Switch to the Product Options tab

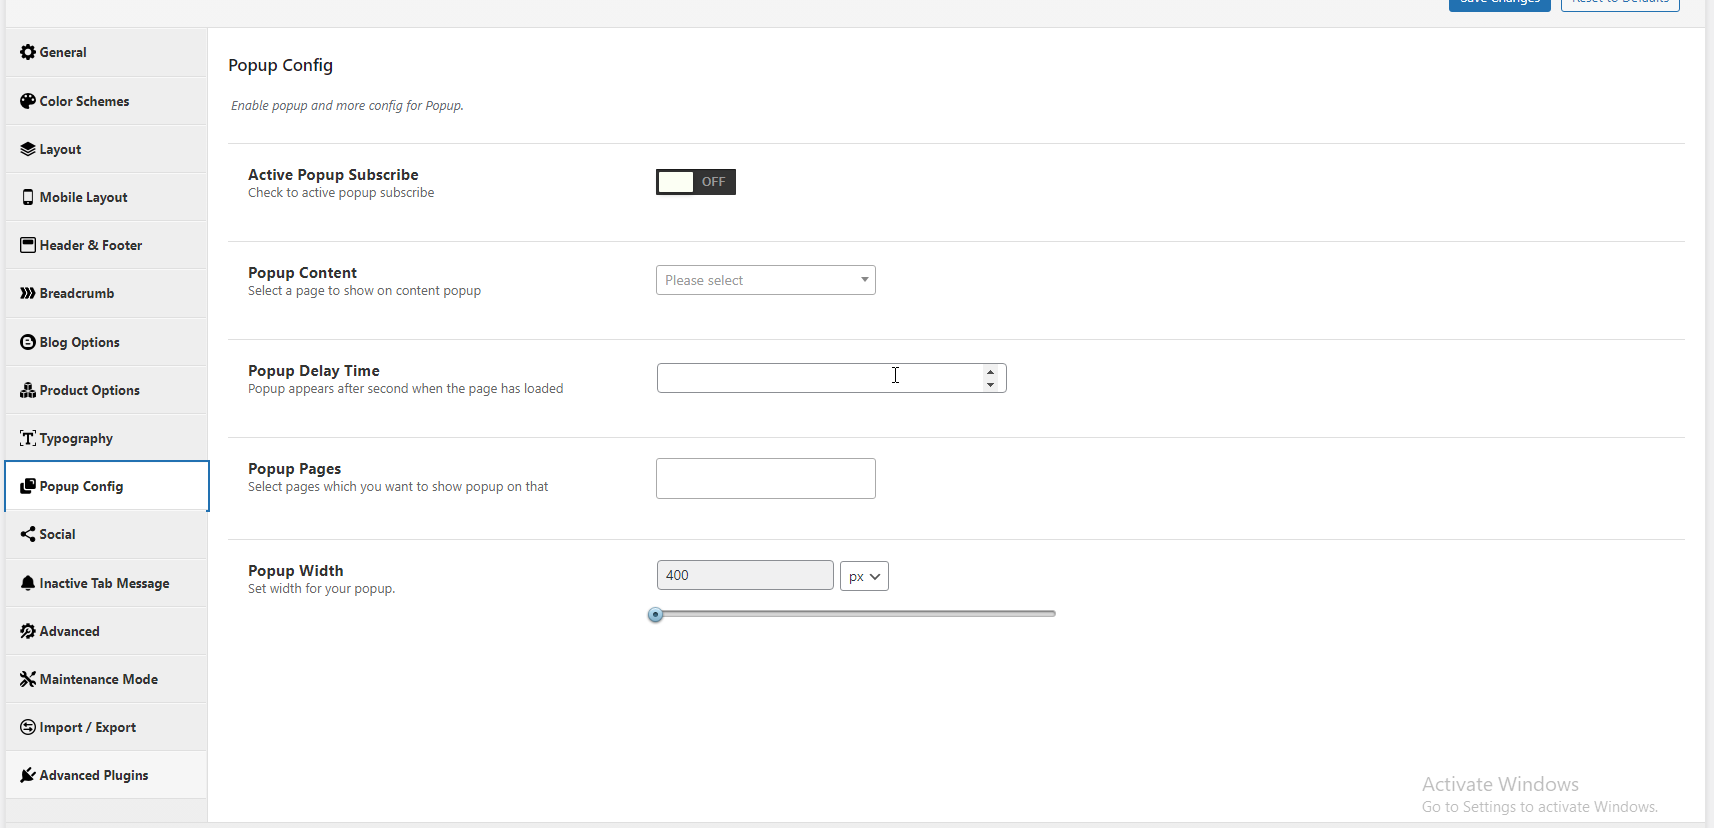(89, 390)
